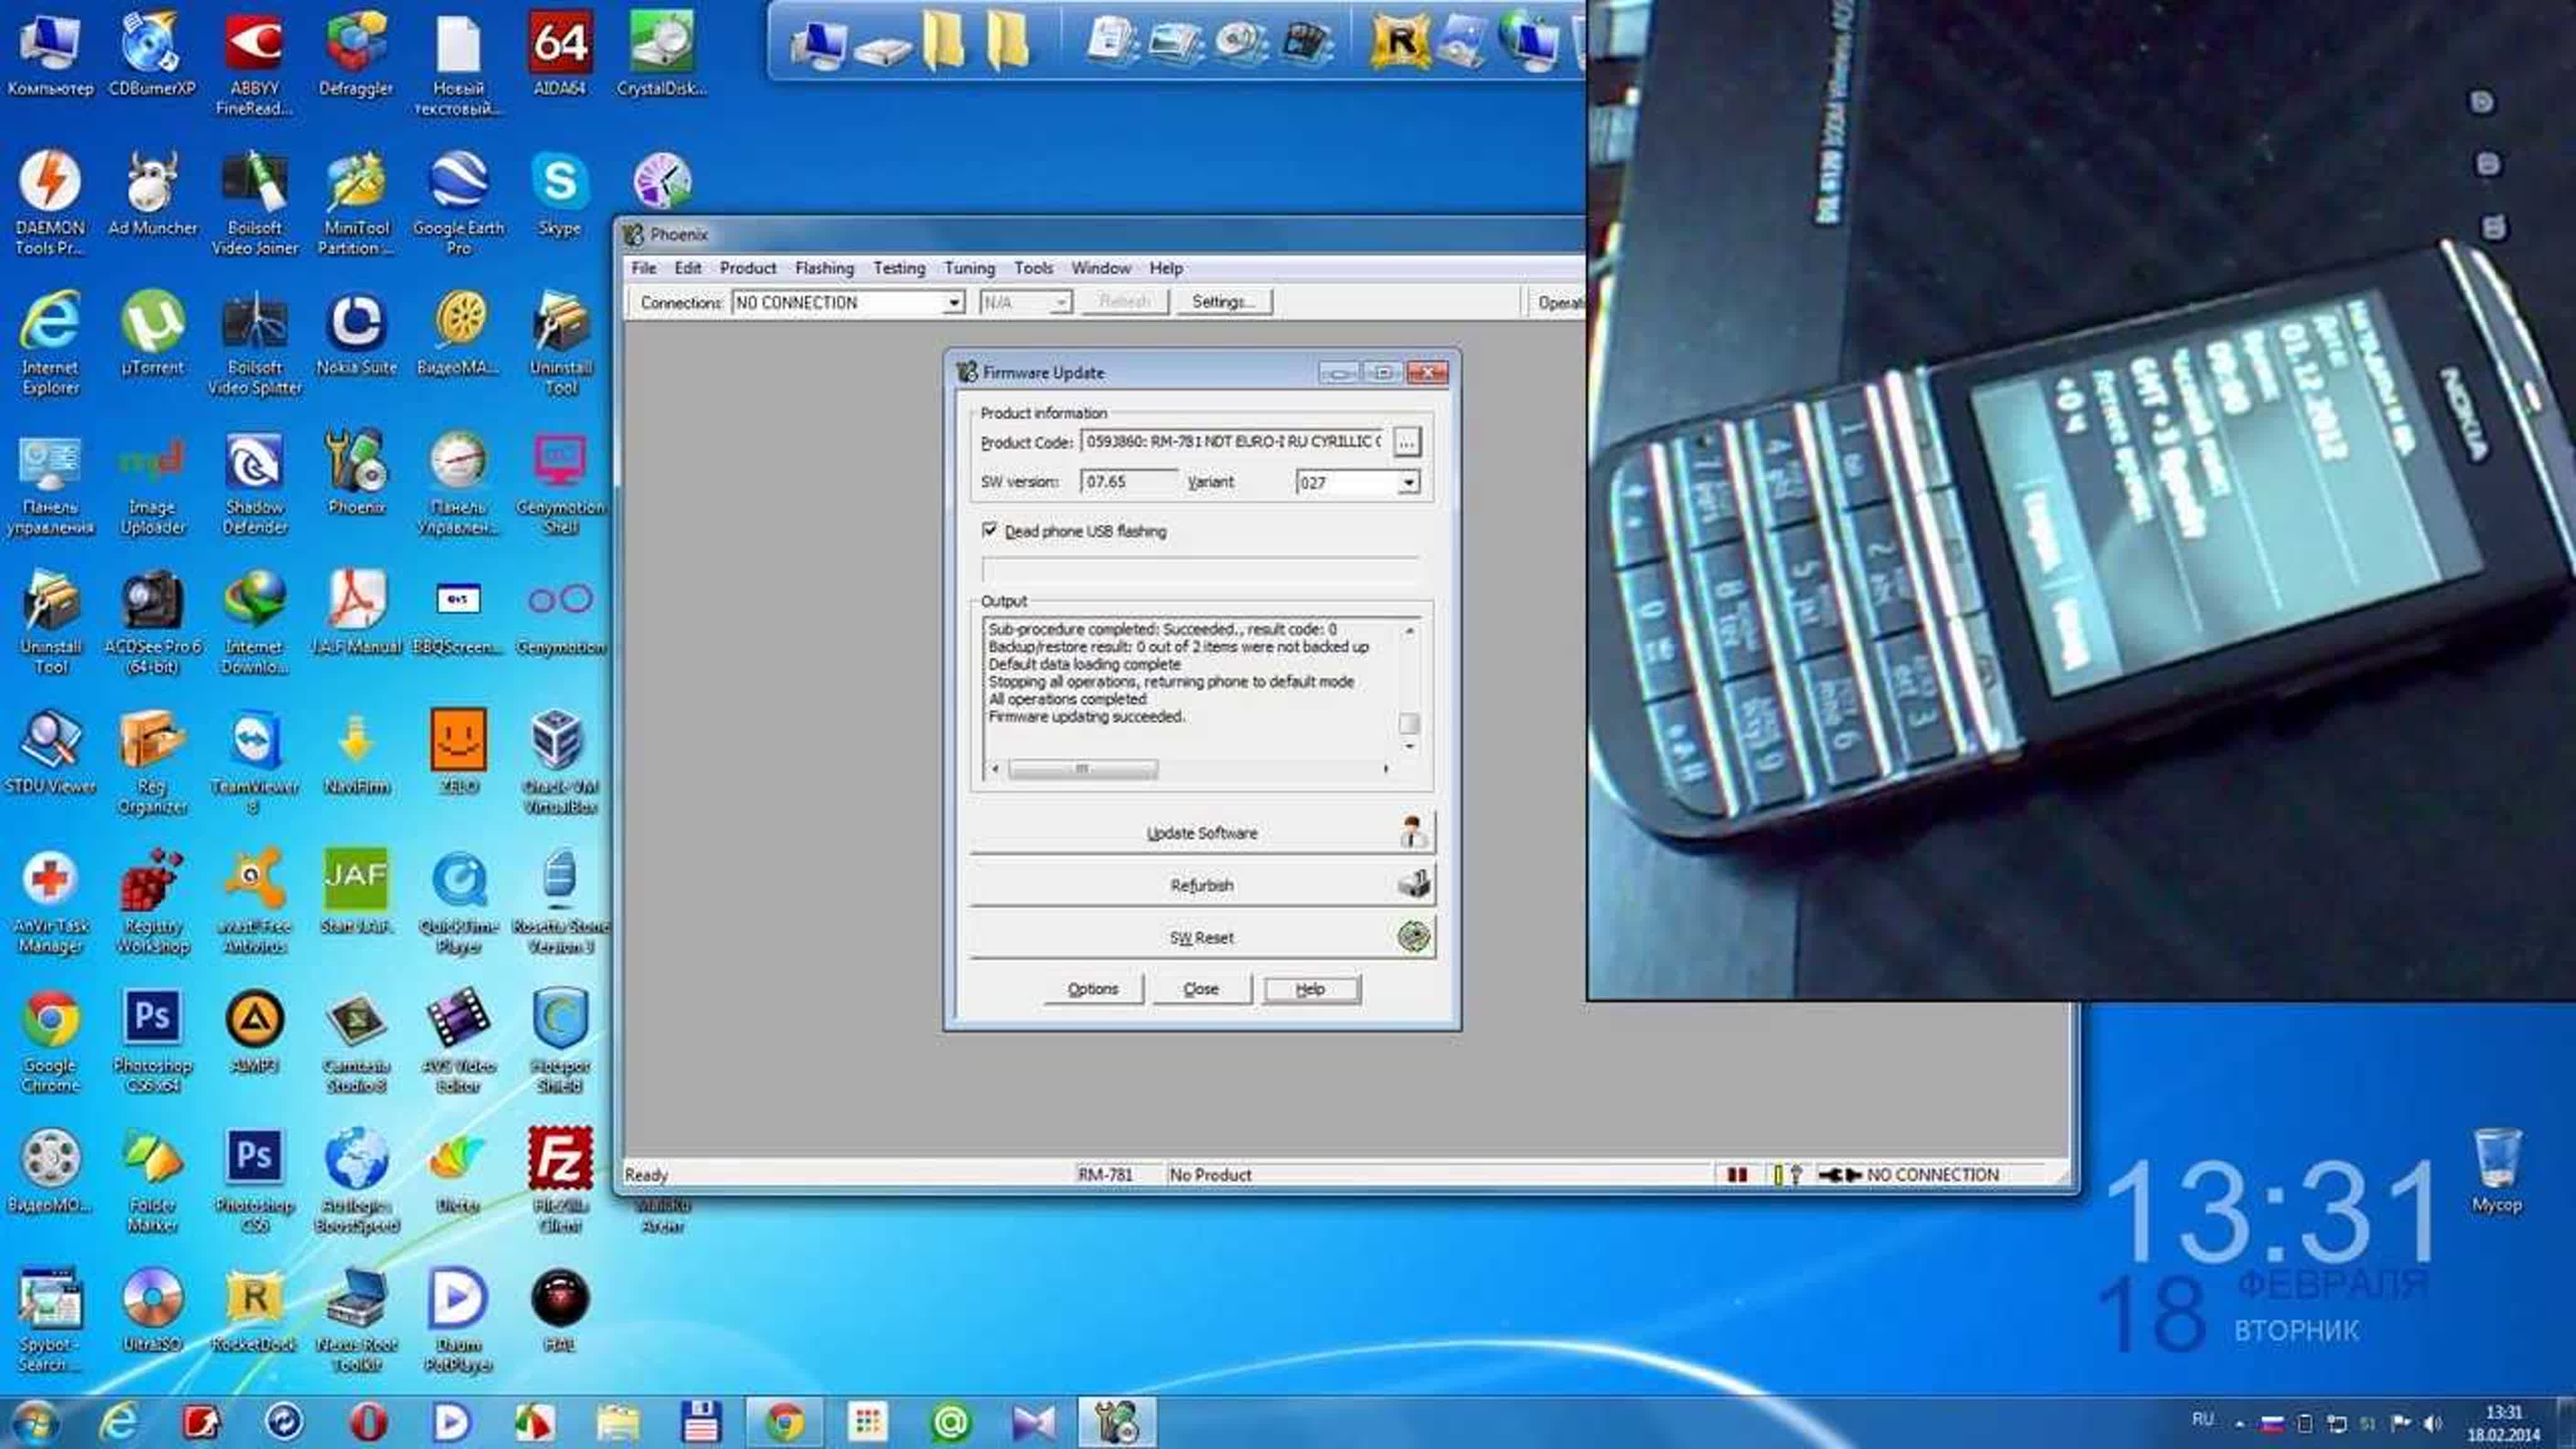Screen dimensions: 2576x1449
Task: Click the Phoenix desktop icon
Action: pyautogui.click(x=356, y=474)
